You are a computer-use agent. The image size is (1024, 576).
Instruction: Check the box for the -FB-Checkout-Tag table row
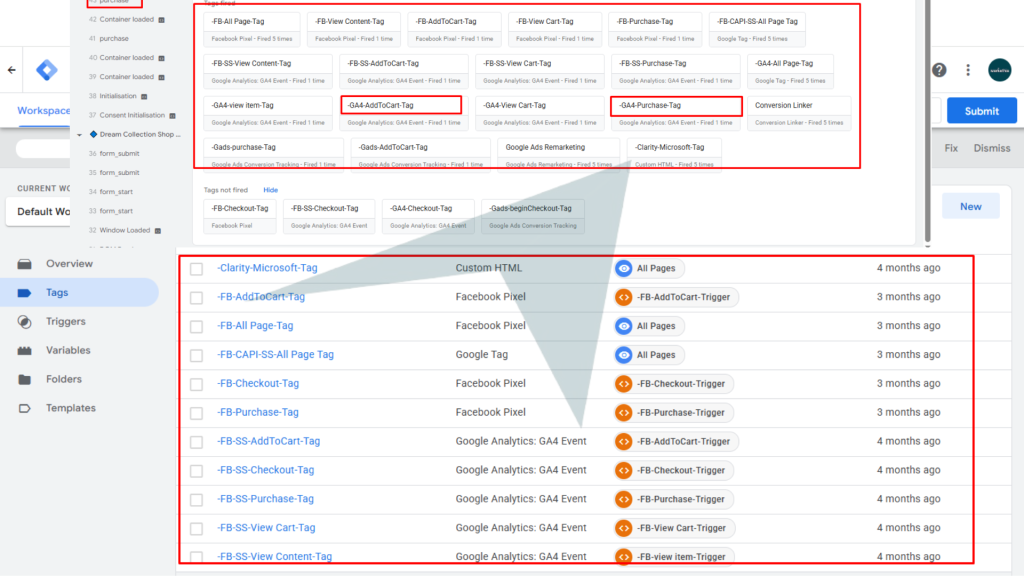point(197,384)
